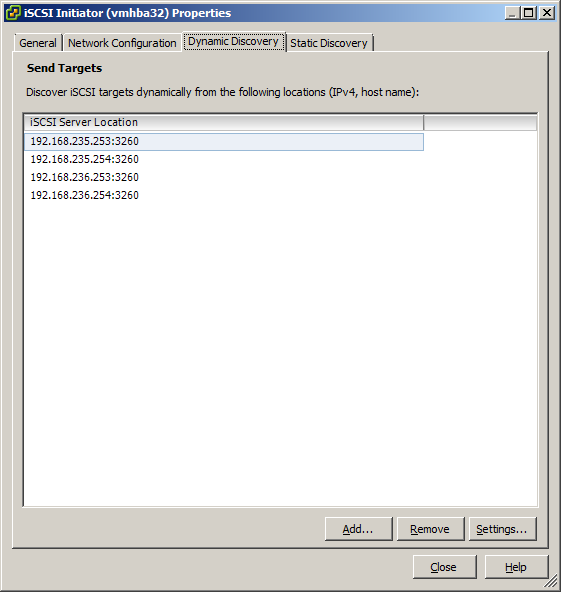
Task: Minimize the iSCSI Initiator Properties window
Action: [x=512, y=13]
